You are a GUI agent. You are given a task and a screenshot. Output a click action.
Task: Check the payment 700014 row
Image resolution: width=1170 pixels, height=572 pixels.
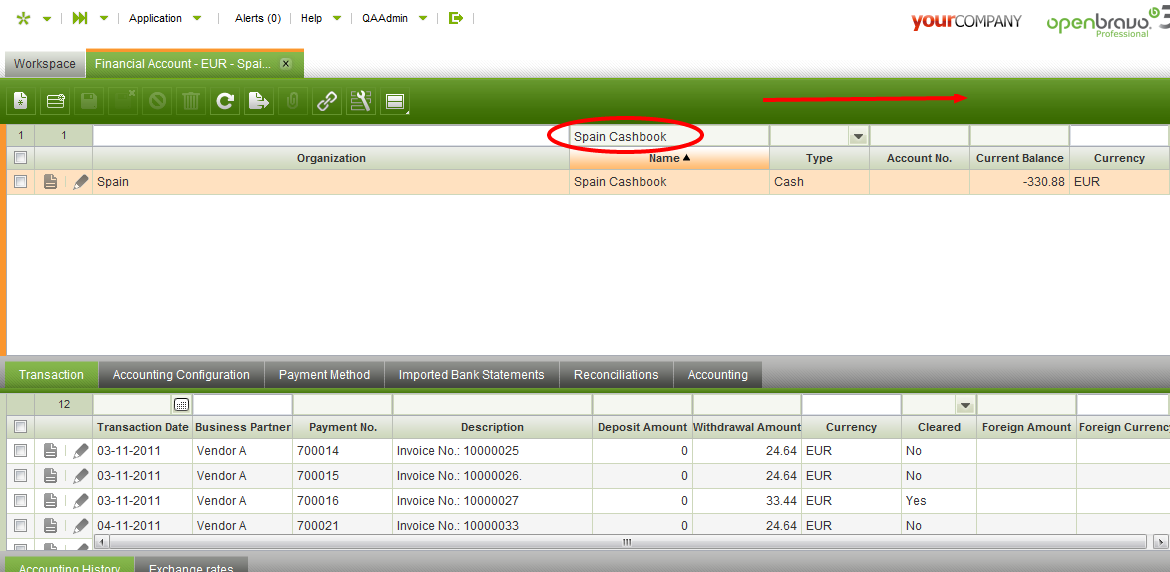21,450
